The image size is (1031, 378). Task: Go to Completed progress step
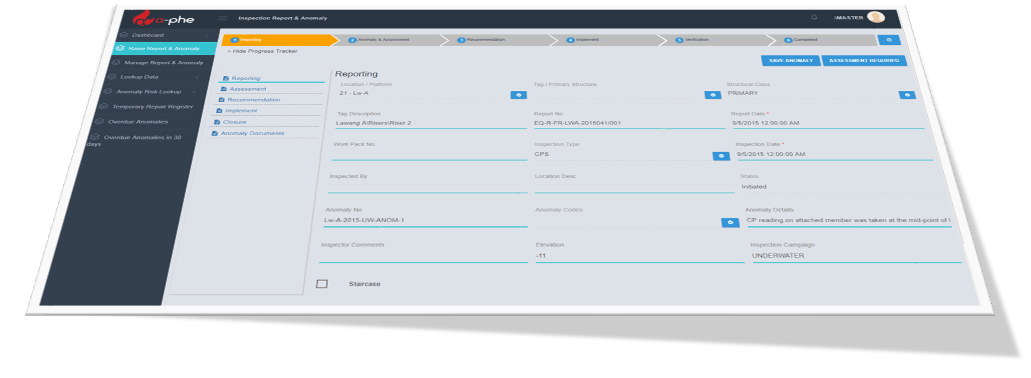coord(823,40)
